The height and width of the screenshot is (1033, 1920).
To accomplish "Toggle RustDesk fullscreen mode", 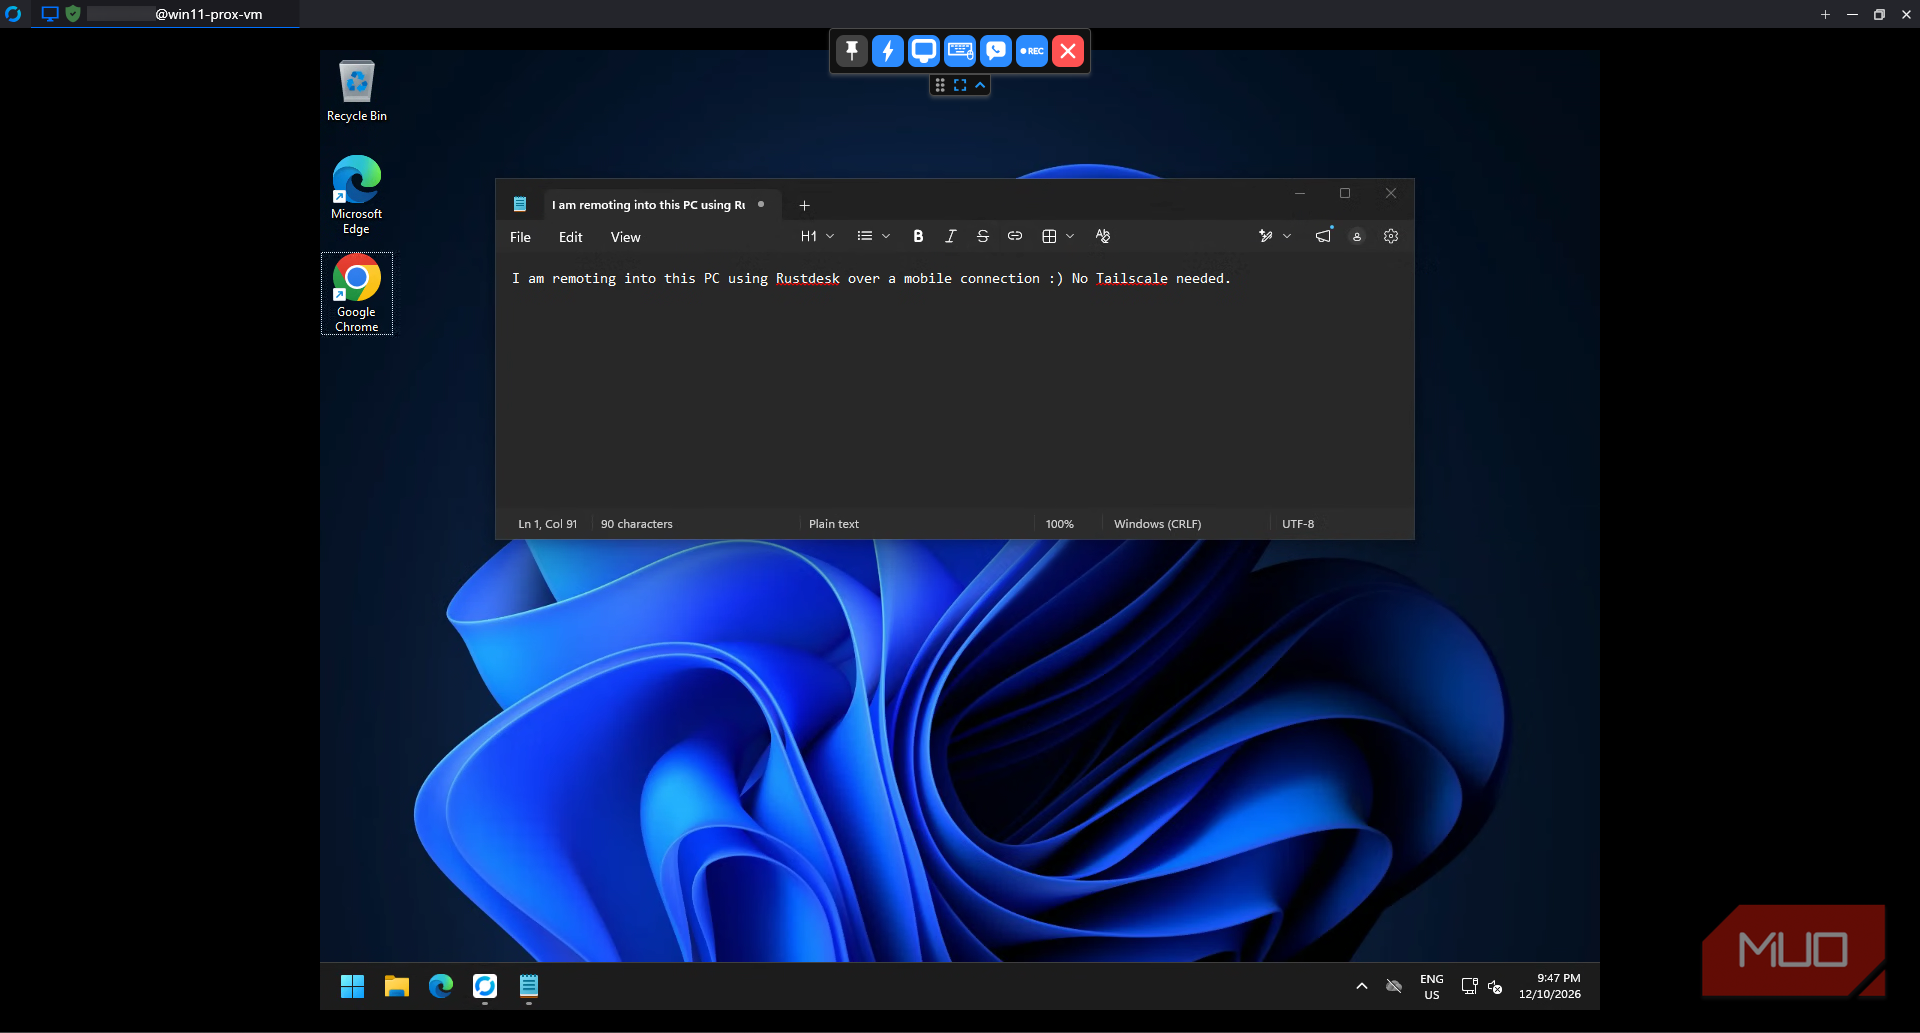I will coord(960,85).
